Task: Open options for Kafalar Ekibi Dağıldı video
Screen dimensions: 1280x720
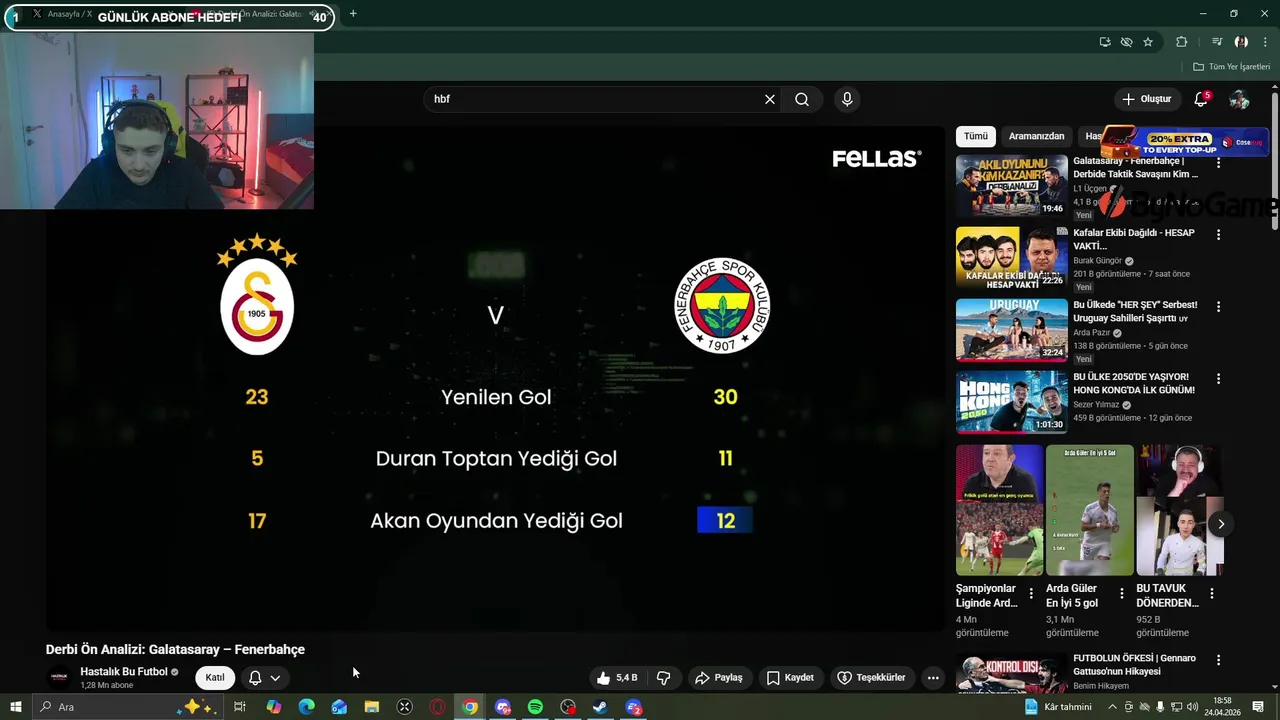Action: 1218,235
